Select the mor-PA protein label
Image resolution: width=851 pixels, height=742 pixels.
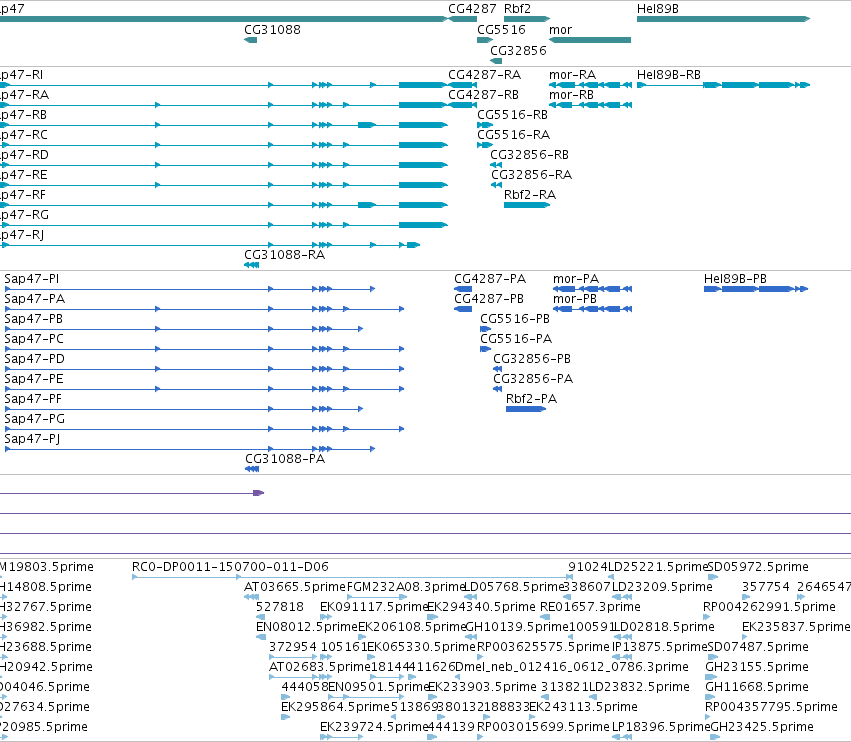tap(576, 278)
